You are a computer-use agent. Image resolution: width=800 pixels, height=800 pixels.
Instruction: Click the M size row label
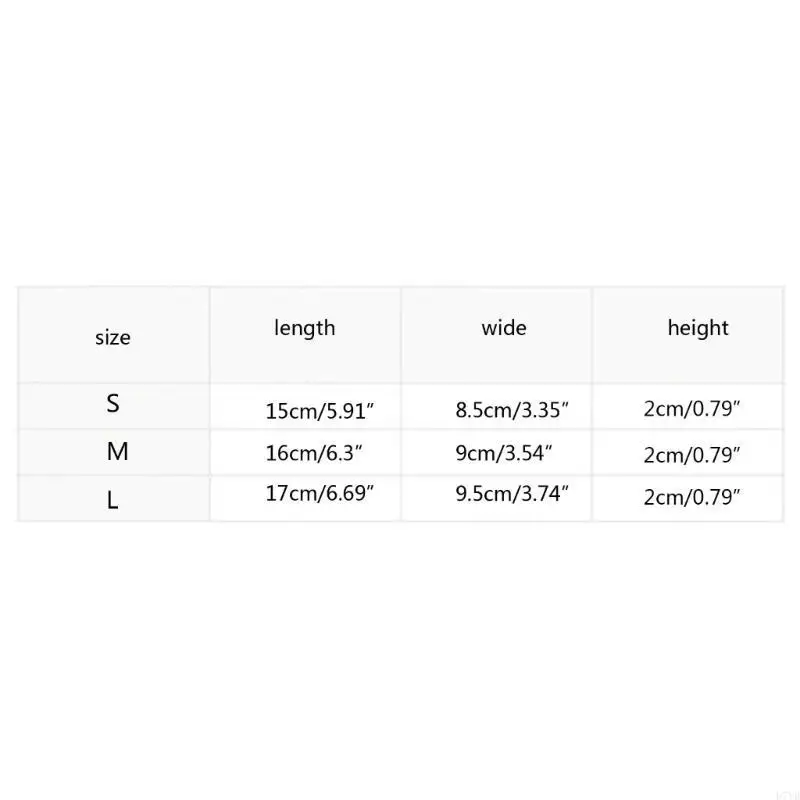coord(118,452)
